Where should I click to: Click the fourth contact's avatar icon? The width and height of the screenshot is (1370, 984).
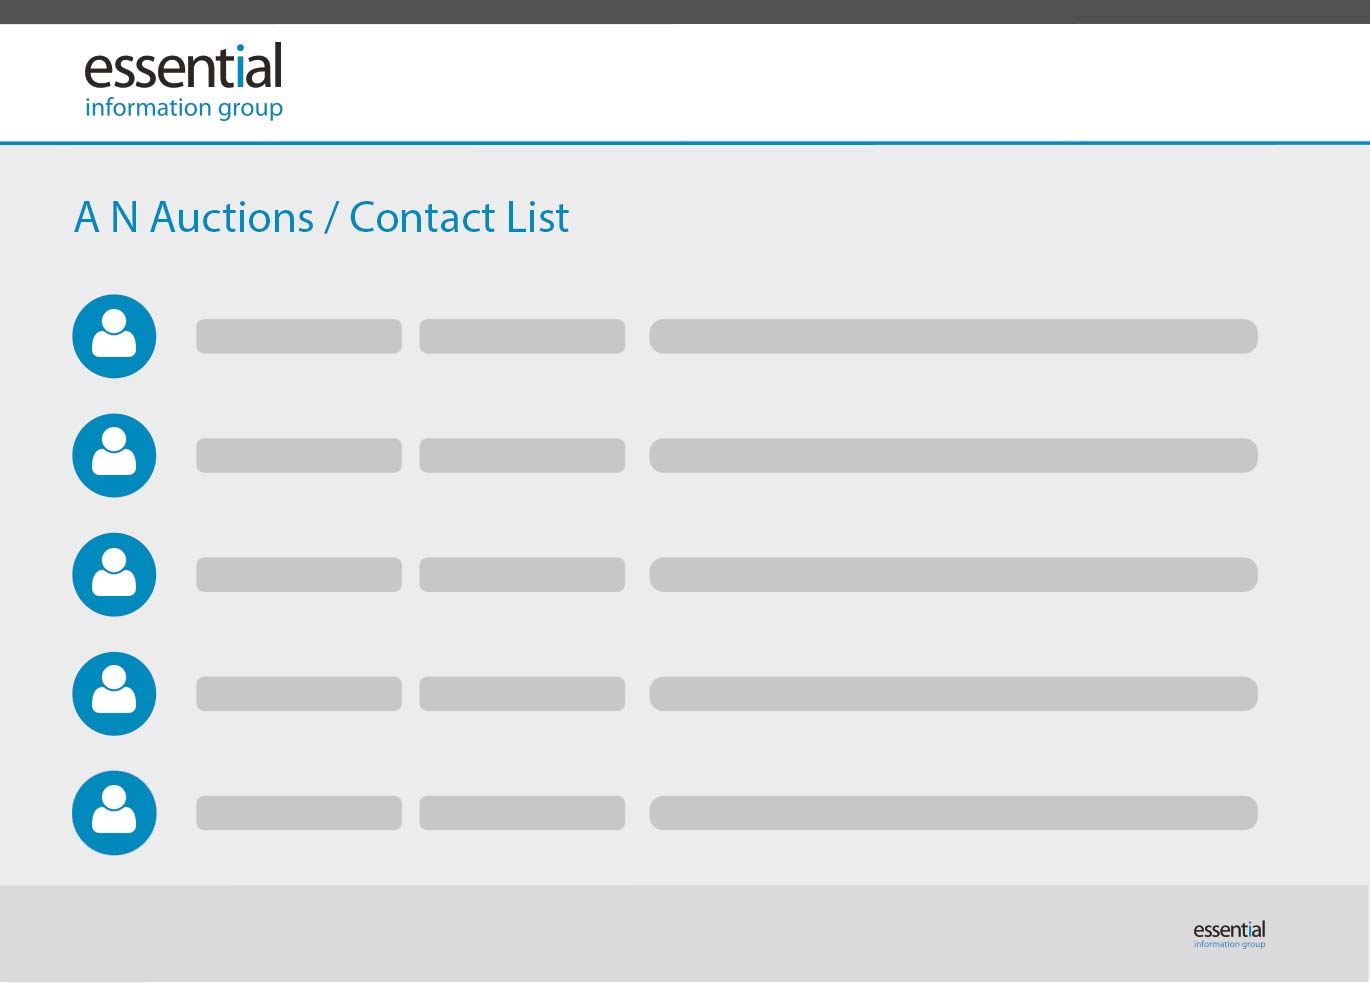point(114,693)
